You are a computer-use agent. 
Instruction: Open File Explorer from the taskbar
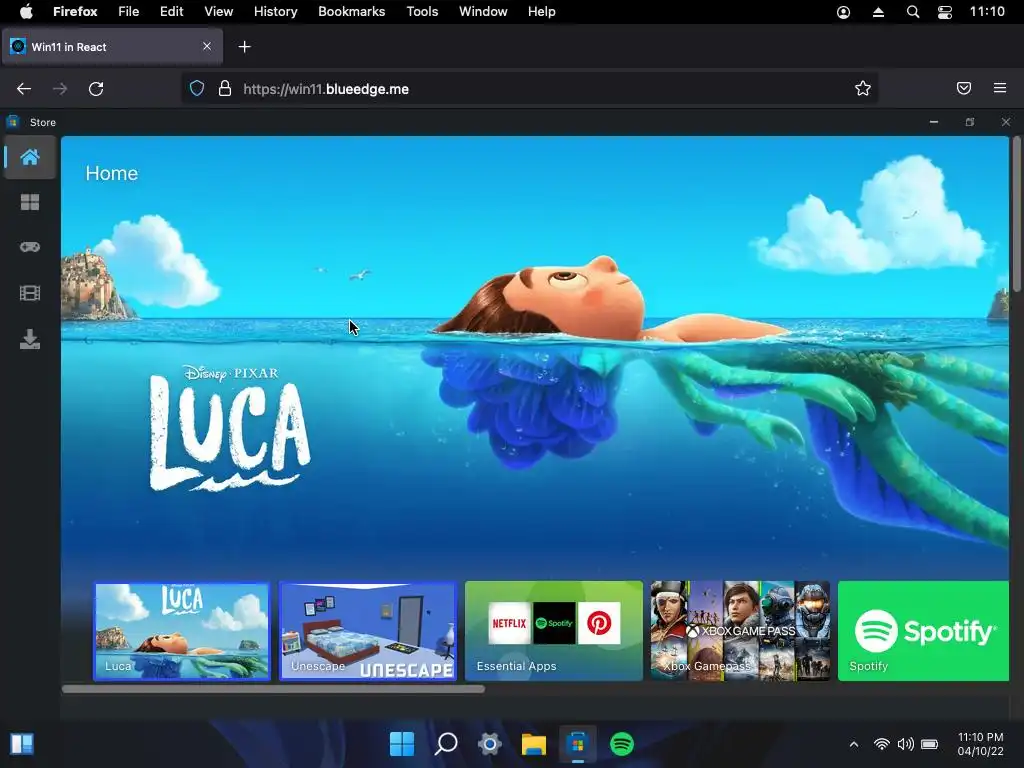tap(534, 744)
